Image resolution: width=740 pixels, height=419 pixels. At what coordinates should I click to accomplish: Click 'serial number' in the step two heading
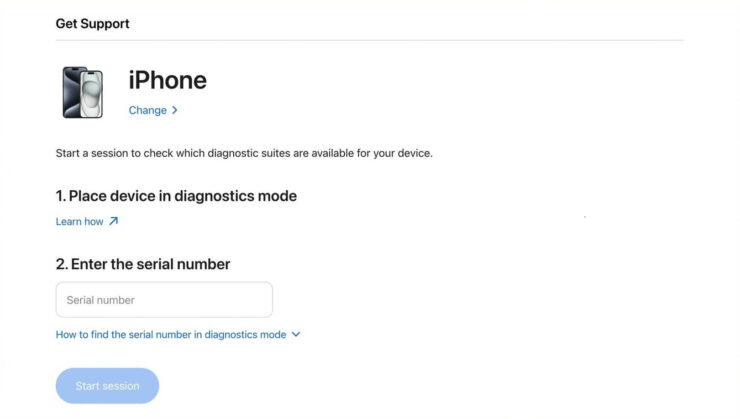point(187,264)
